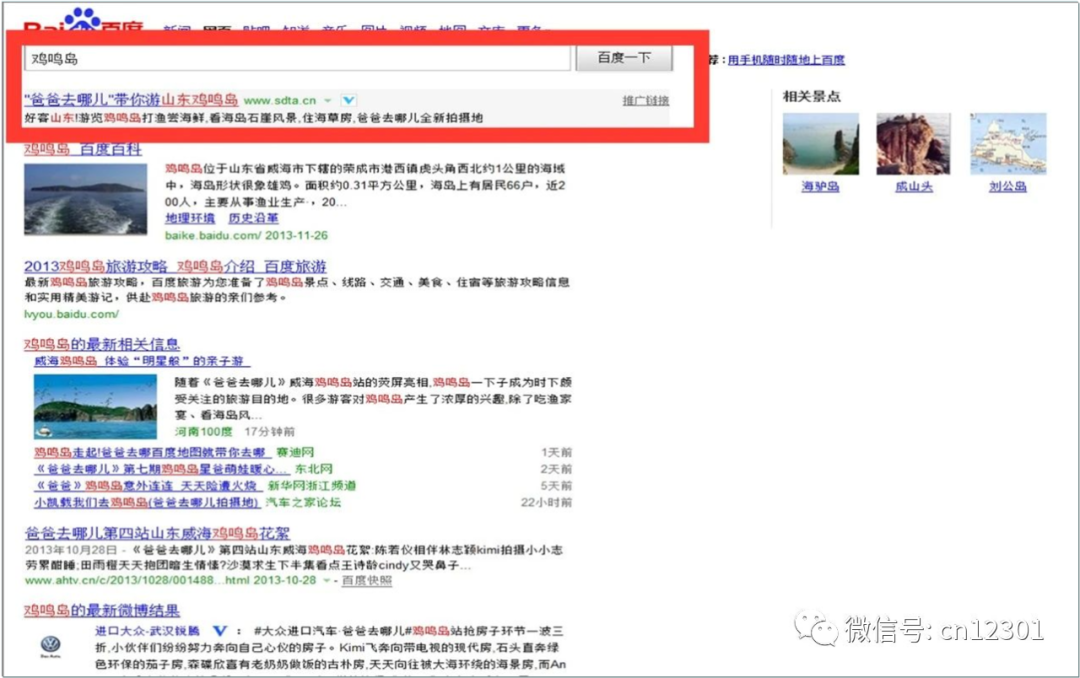Open the 鸡鸣岛_百度百科 result title

point(83,150)
